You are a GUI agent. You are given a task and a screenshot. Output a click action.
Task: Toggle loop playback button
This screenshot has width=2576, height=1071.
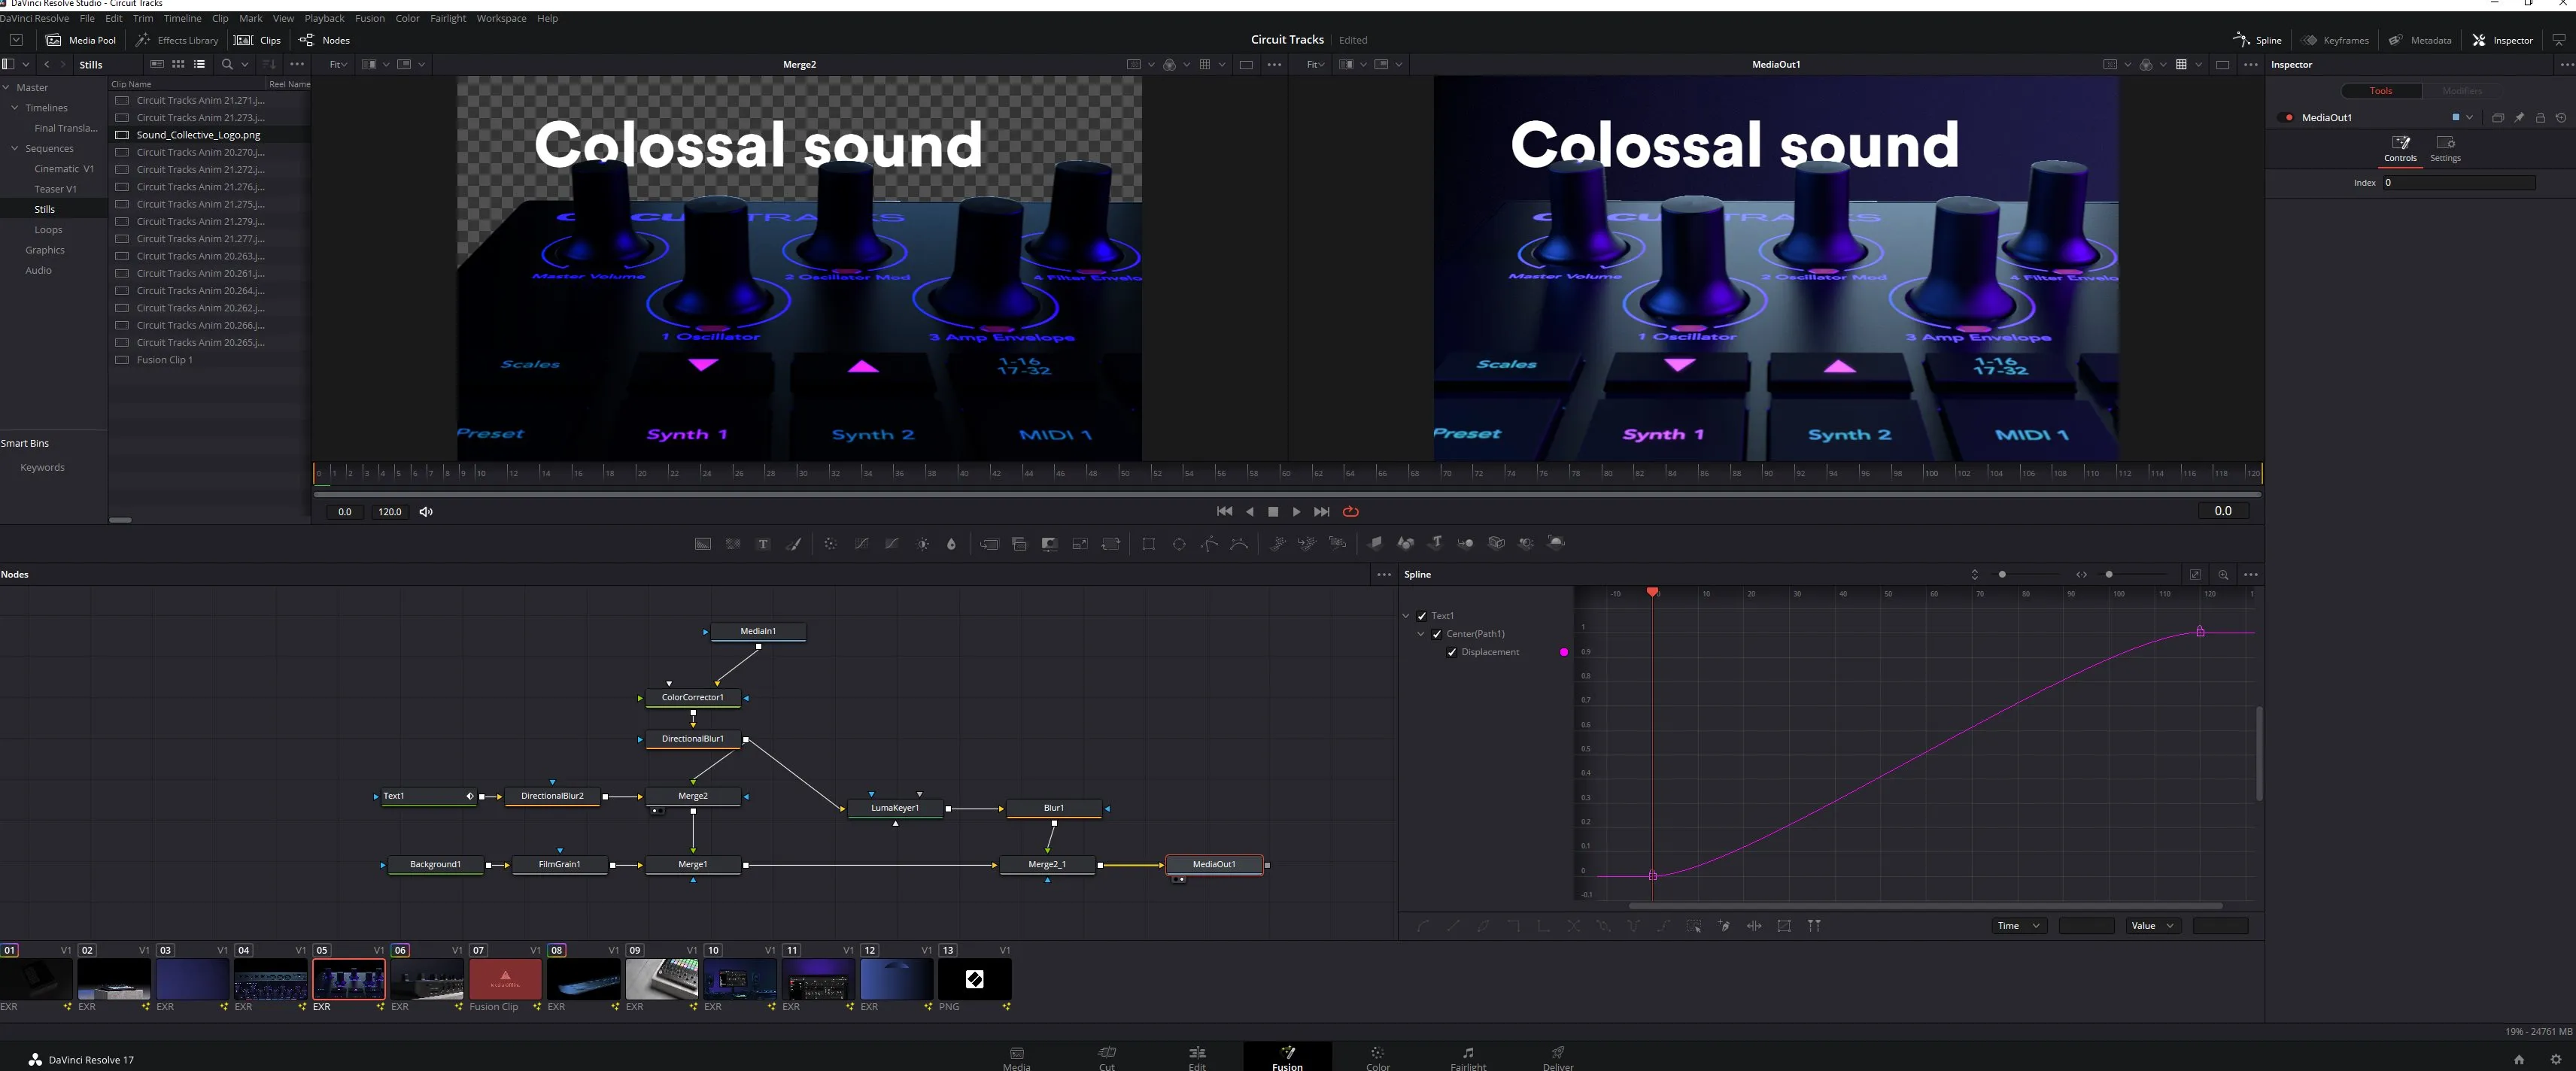coord(1350,512)
